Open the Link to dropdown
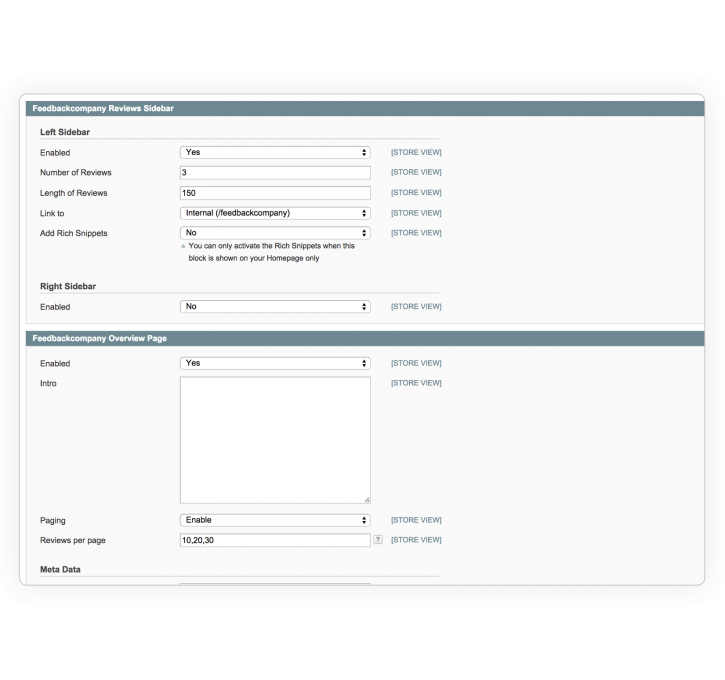 (x=275, y=213)
